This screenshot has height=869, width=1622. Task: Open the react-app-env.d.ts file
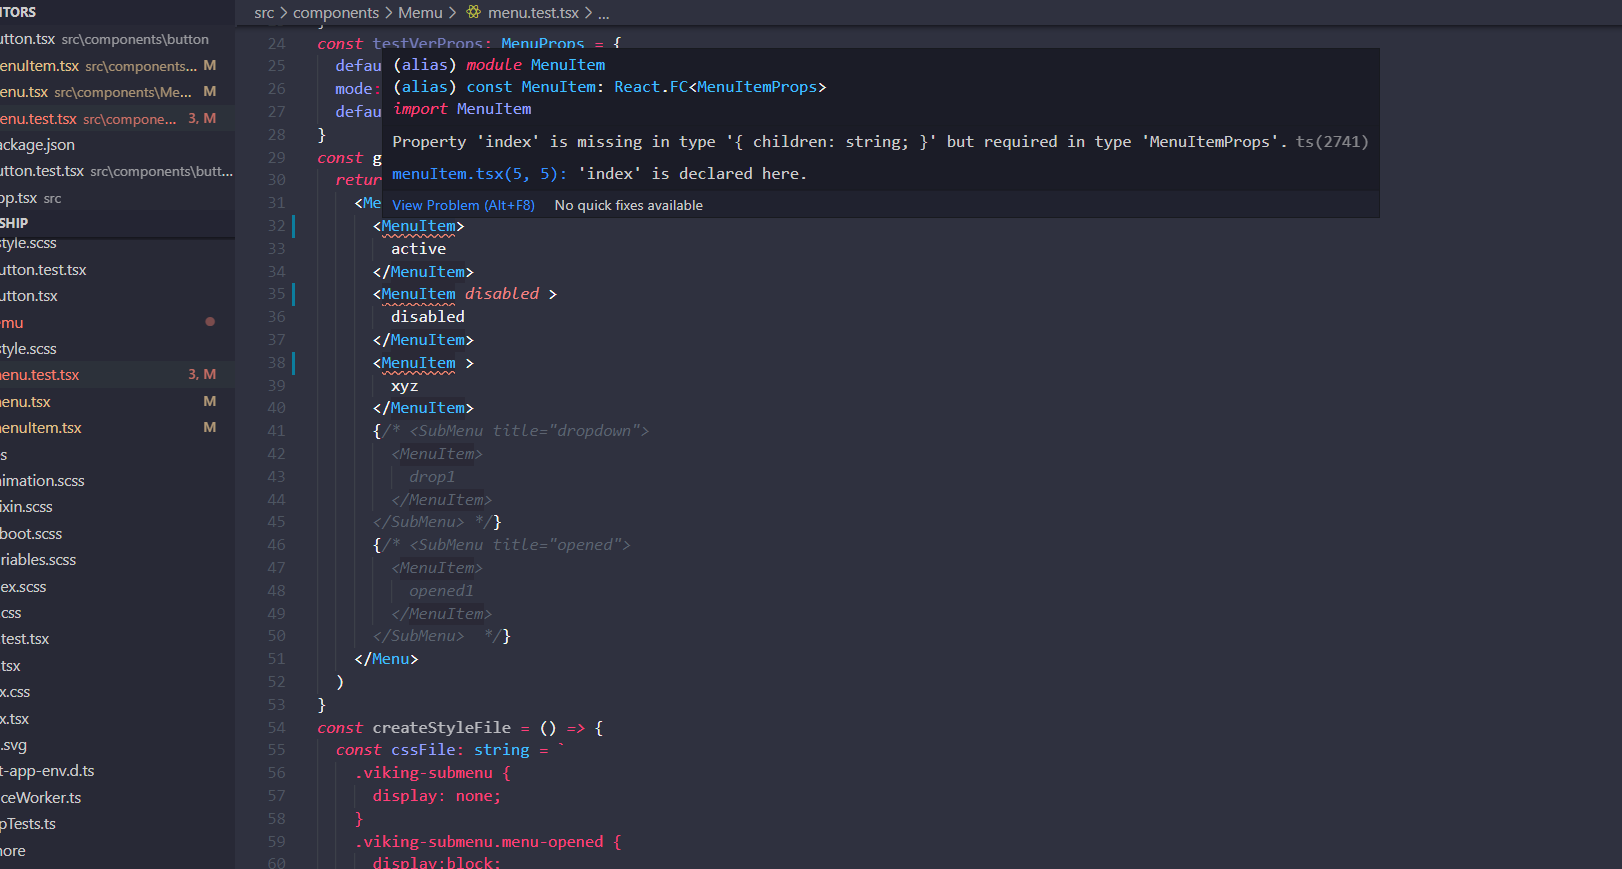pos(117,771)
